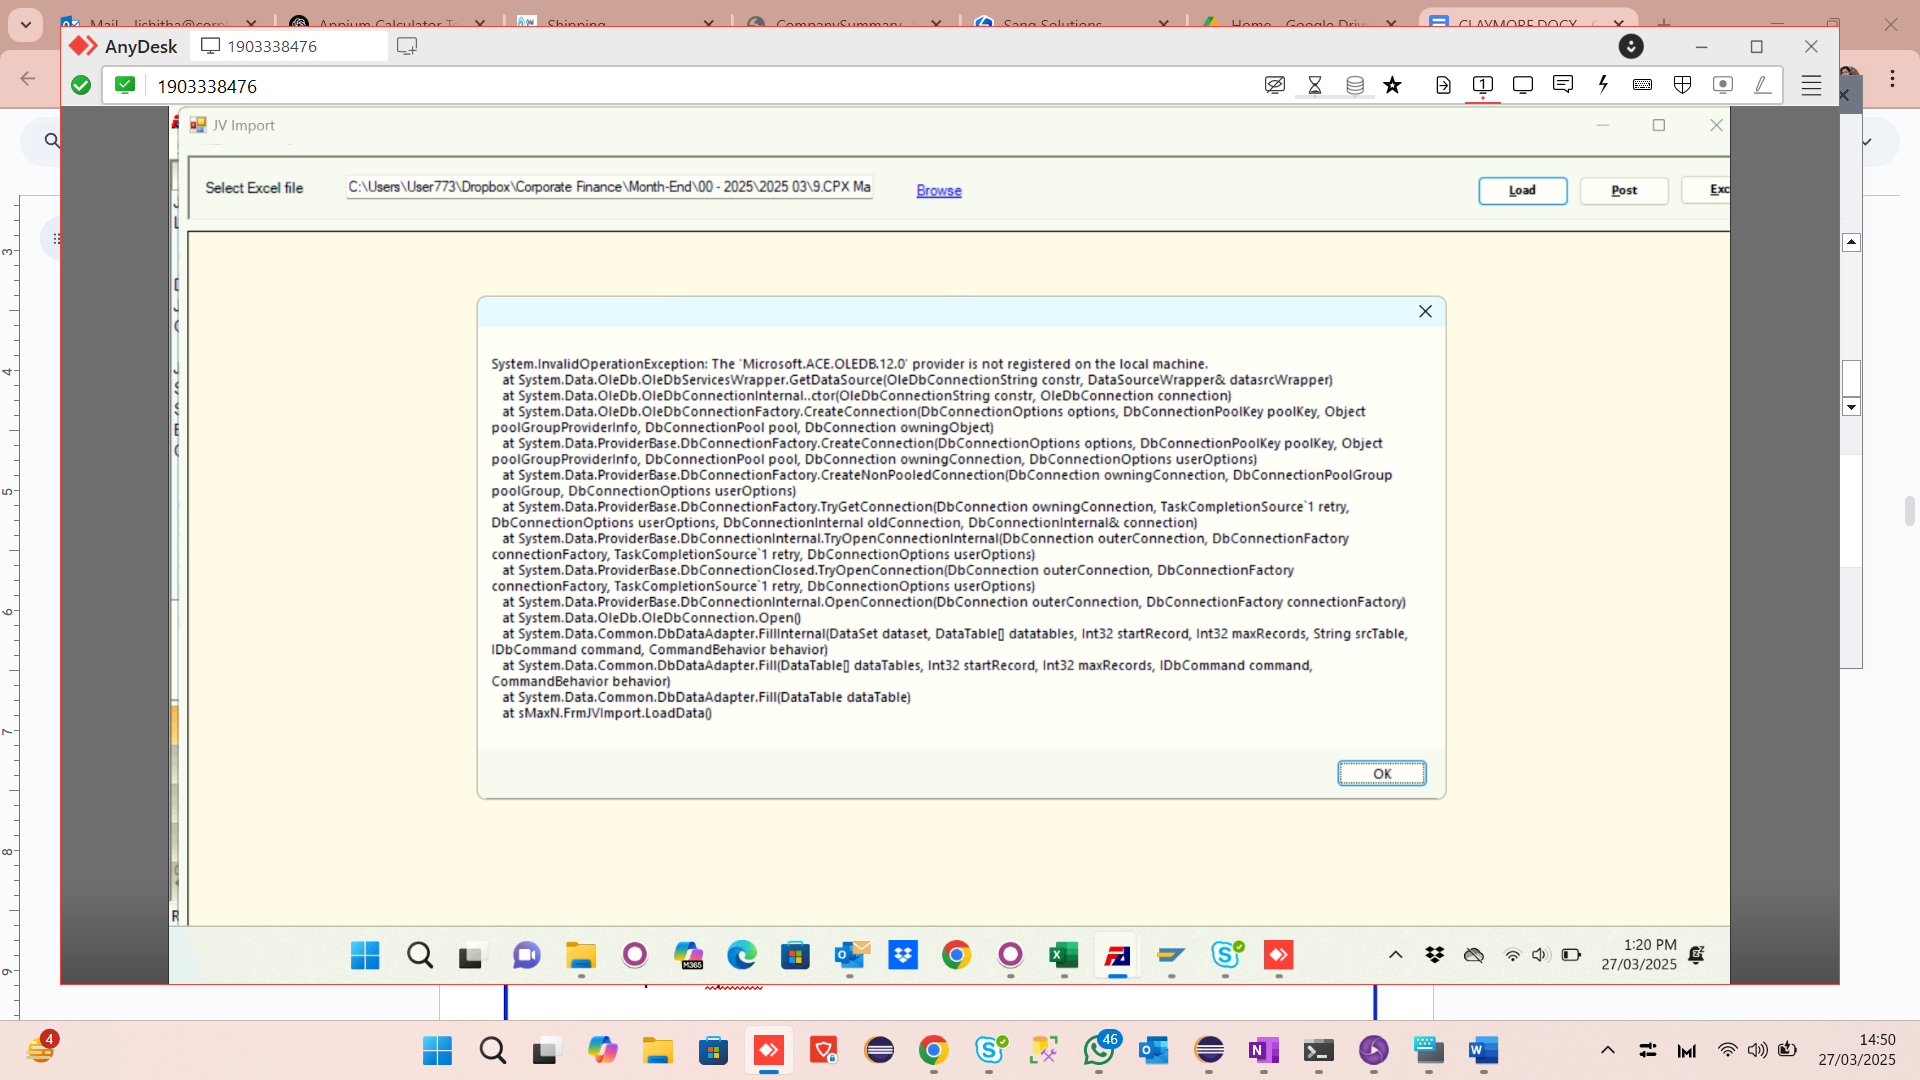
Task: Toggle AnyDesk session recording icon
Action: (1722, 85)
